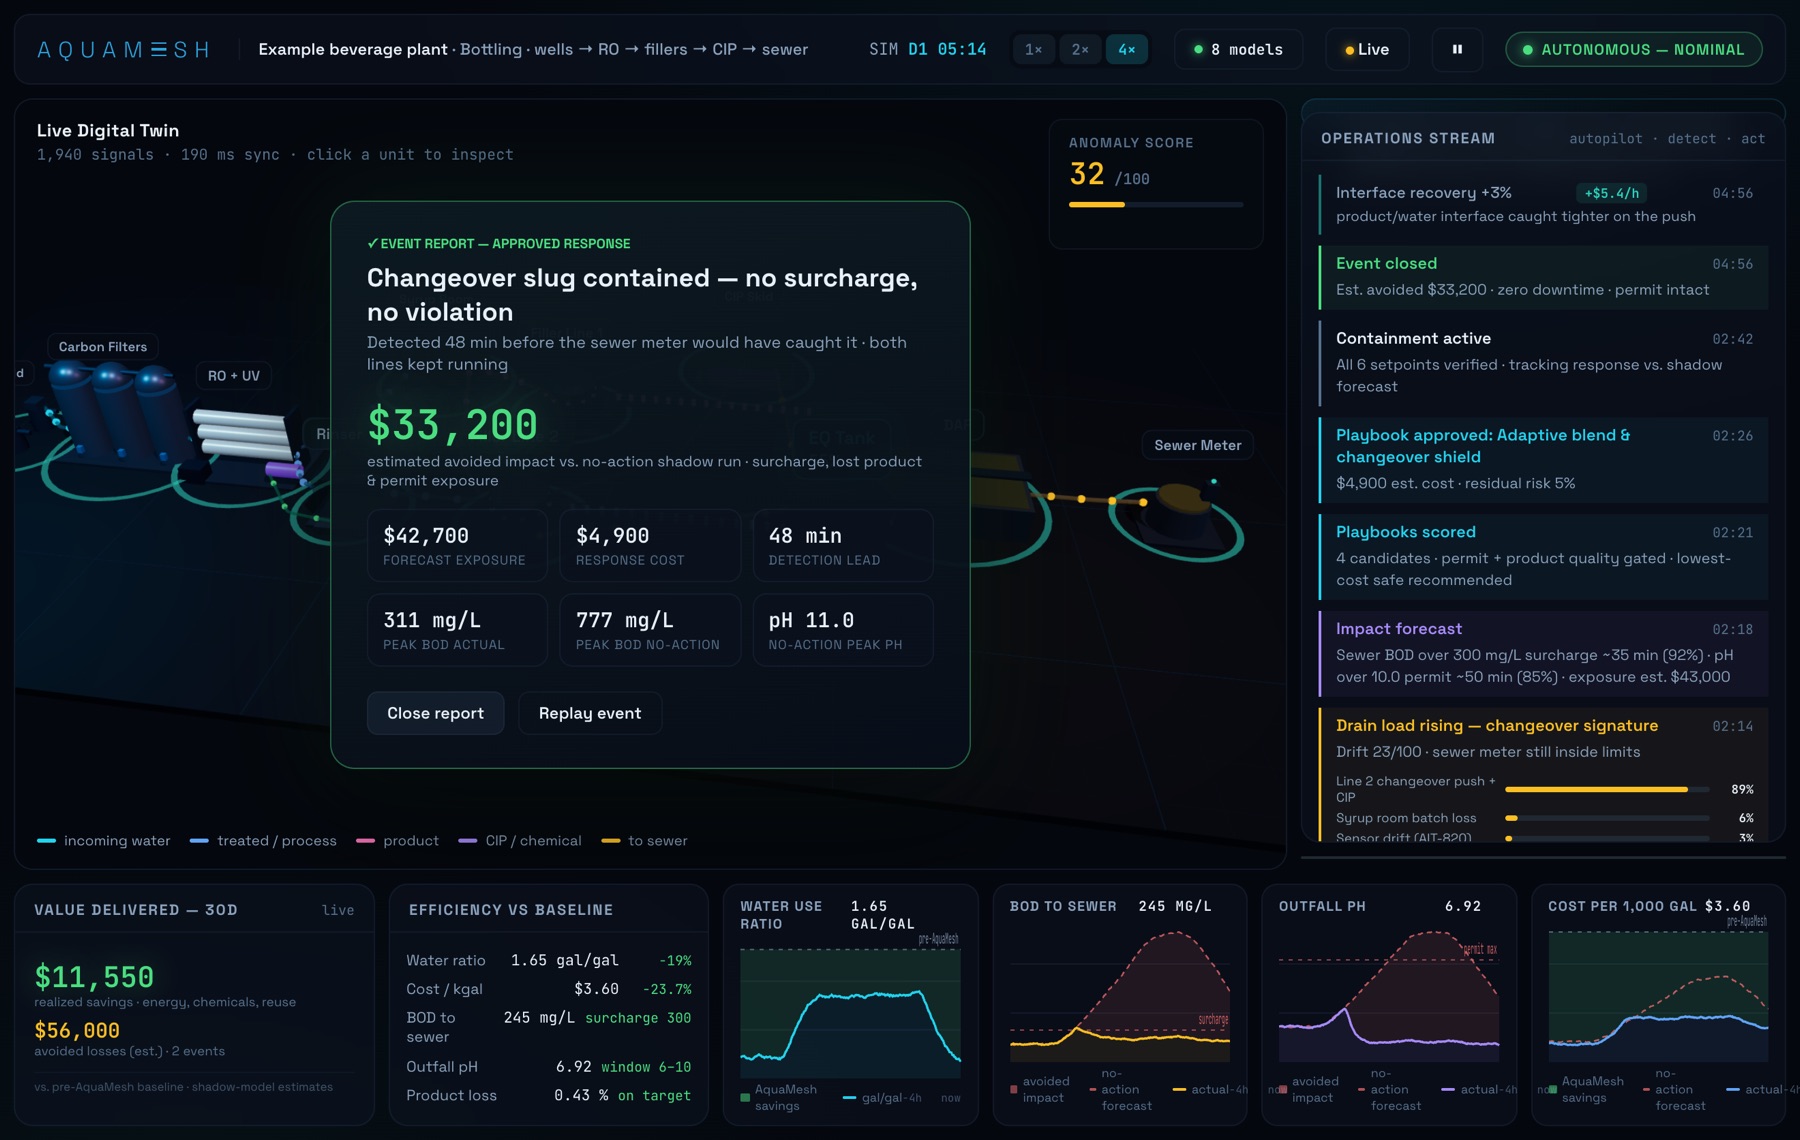Select the 48 min Detection Lead tile

click(x=842, y=545)
